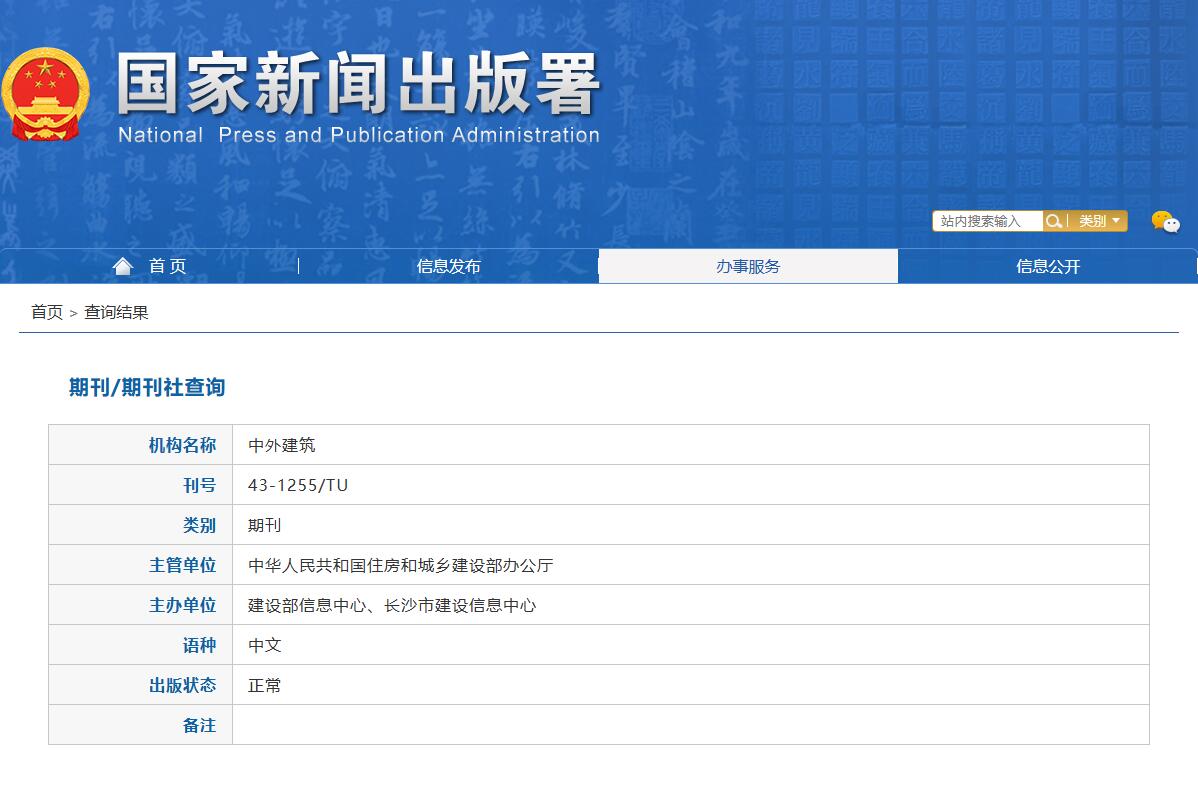The height and width of the screenshot is (805, 1198).
Task: Click the national emblem logo
Action: point(46,95)
